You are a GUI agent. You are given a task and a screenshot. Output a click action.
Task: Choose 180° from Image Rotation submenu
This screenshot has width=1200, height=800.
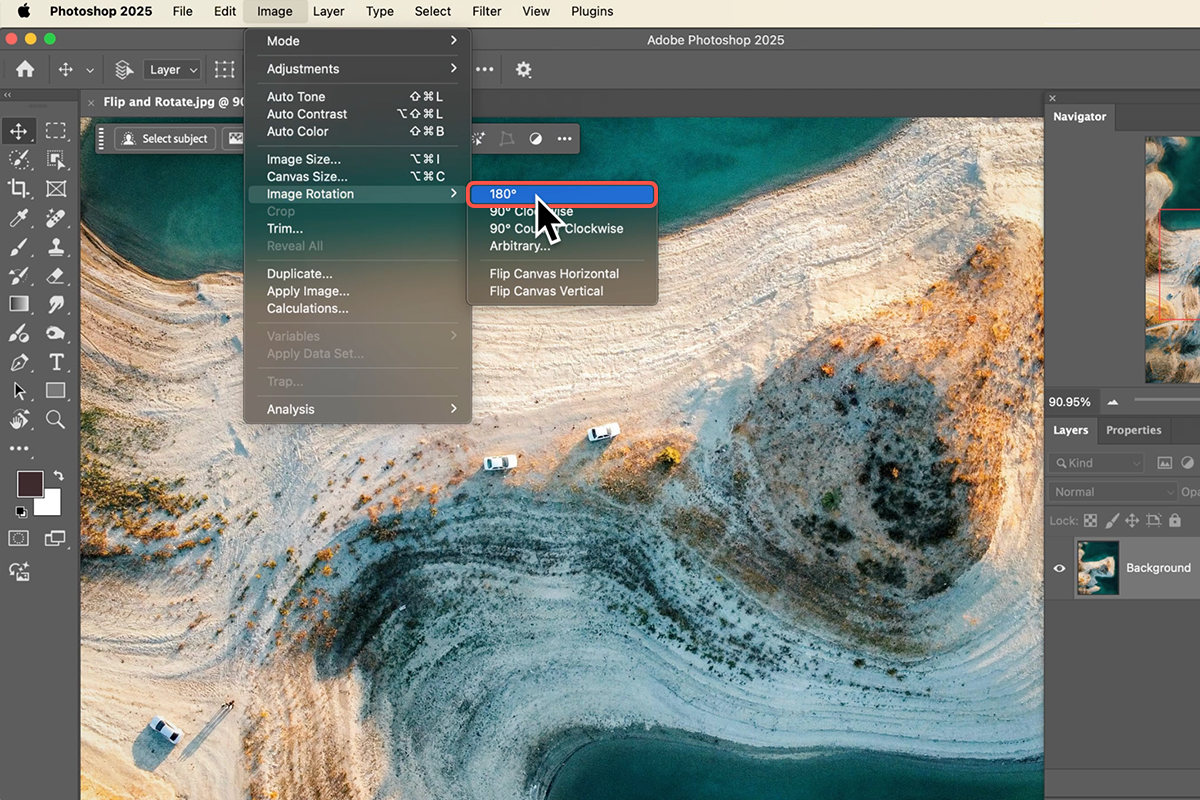click(560, 194)
